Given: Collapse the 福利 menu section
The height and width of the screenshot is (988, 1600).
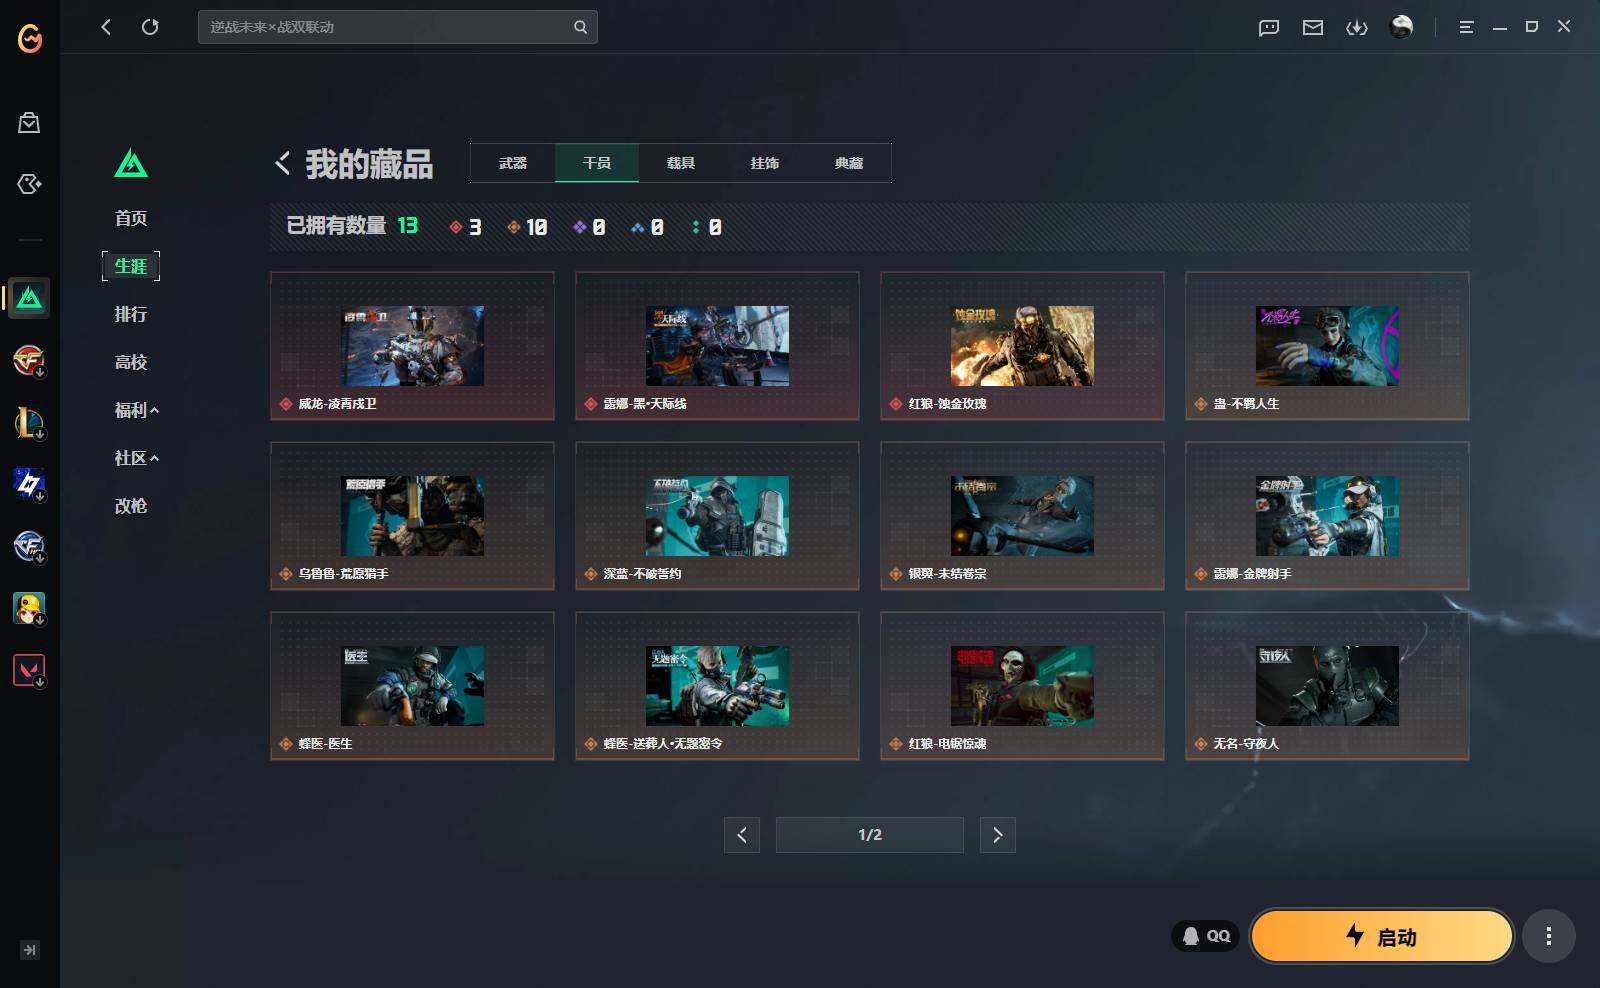Looking at the screenshot, I should click(x=137, y=410).
